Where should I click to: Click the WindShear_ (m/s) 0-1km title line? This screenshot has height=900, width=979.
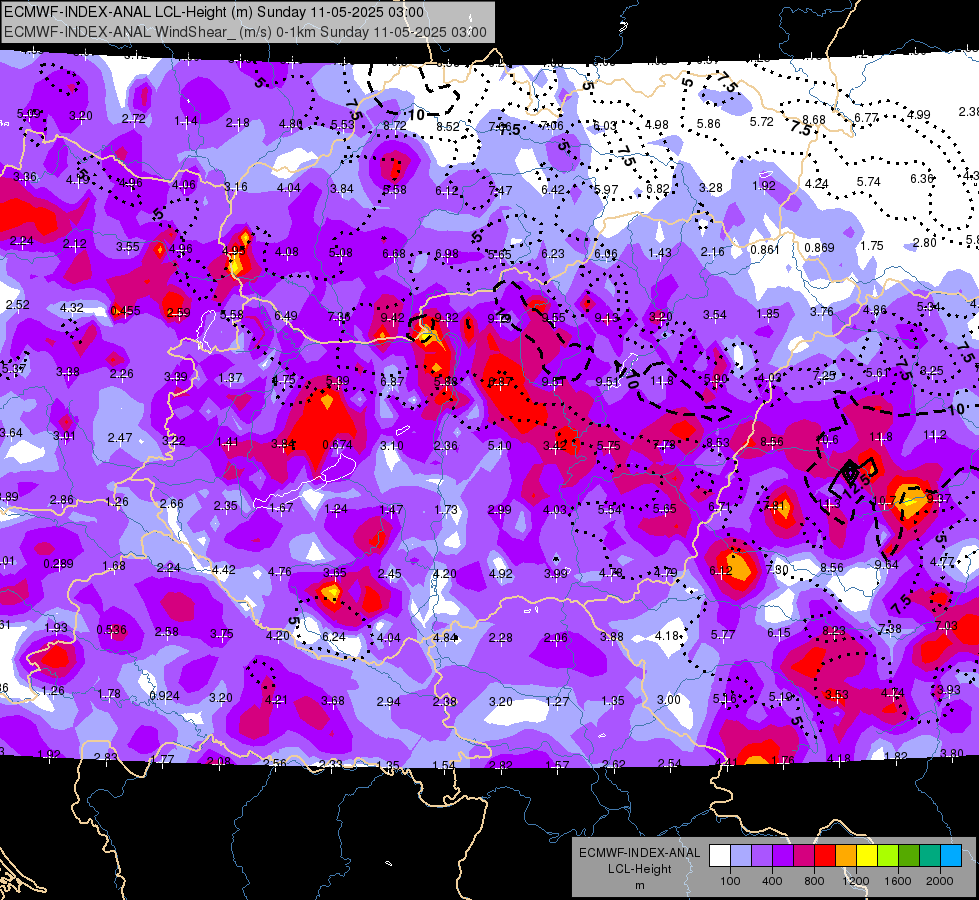click(x=245, y=32)
